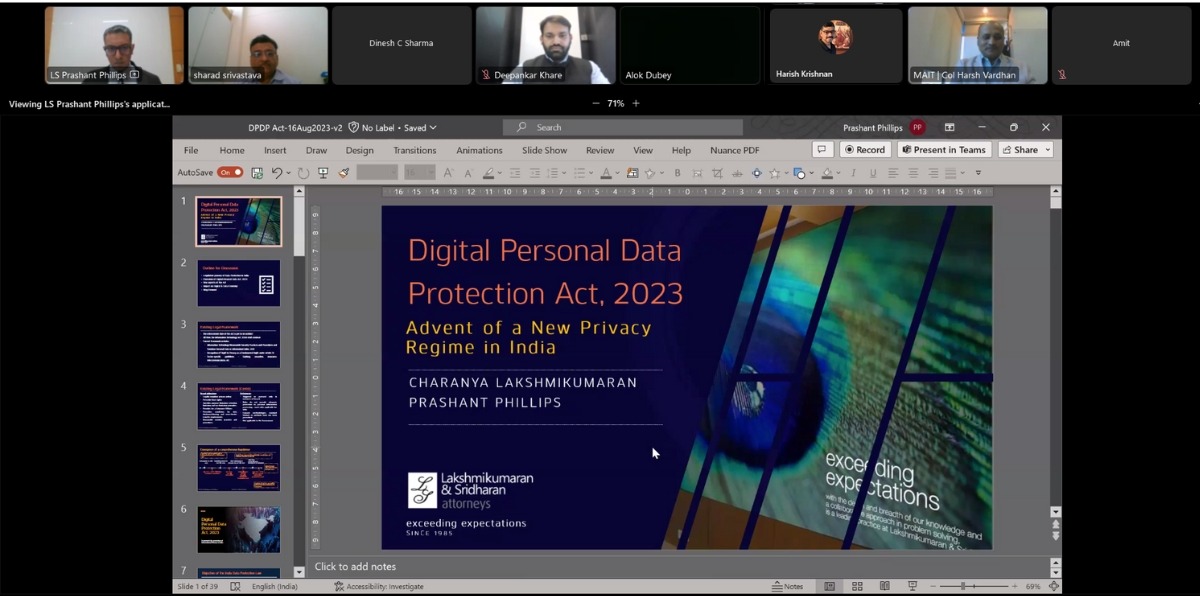Screen dimensions: 1200x596
Task: Start slideshow from beginning toolbar icon
Action: (x=323, y=173)
